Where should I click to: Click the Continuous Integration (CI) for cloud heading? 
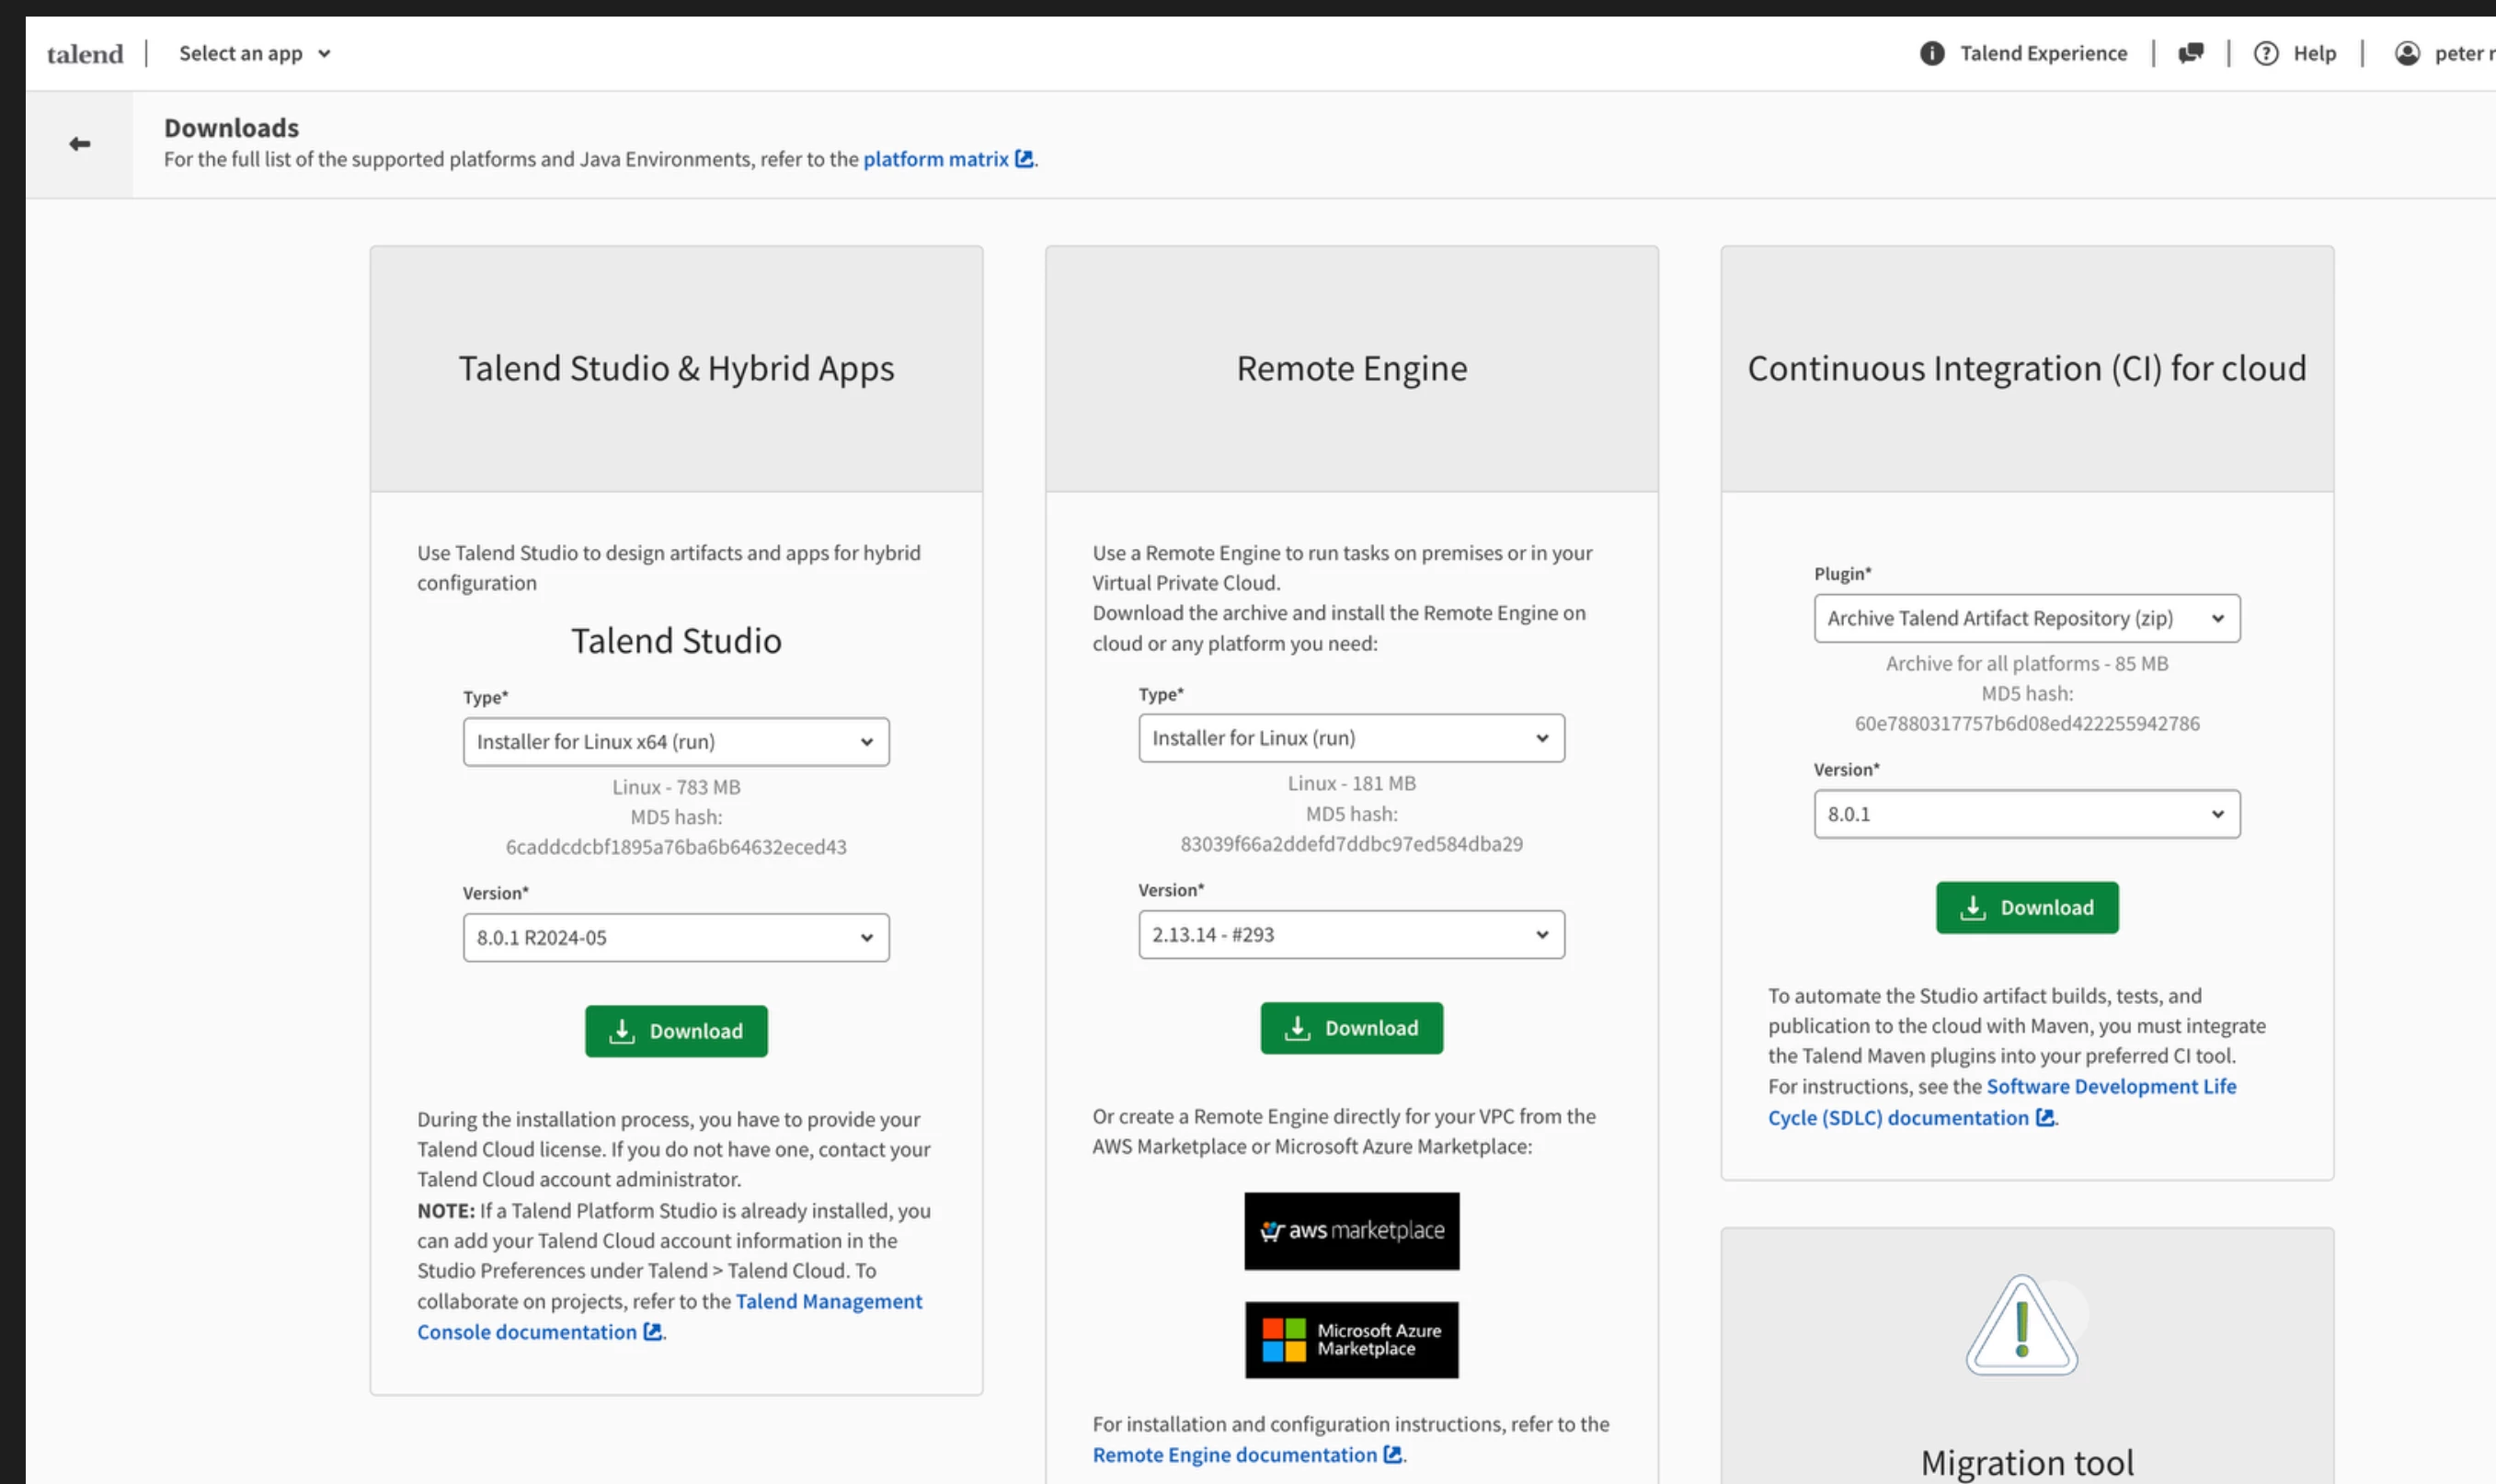2027,369
